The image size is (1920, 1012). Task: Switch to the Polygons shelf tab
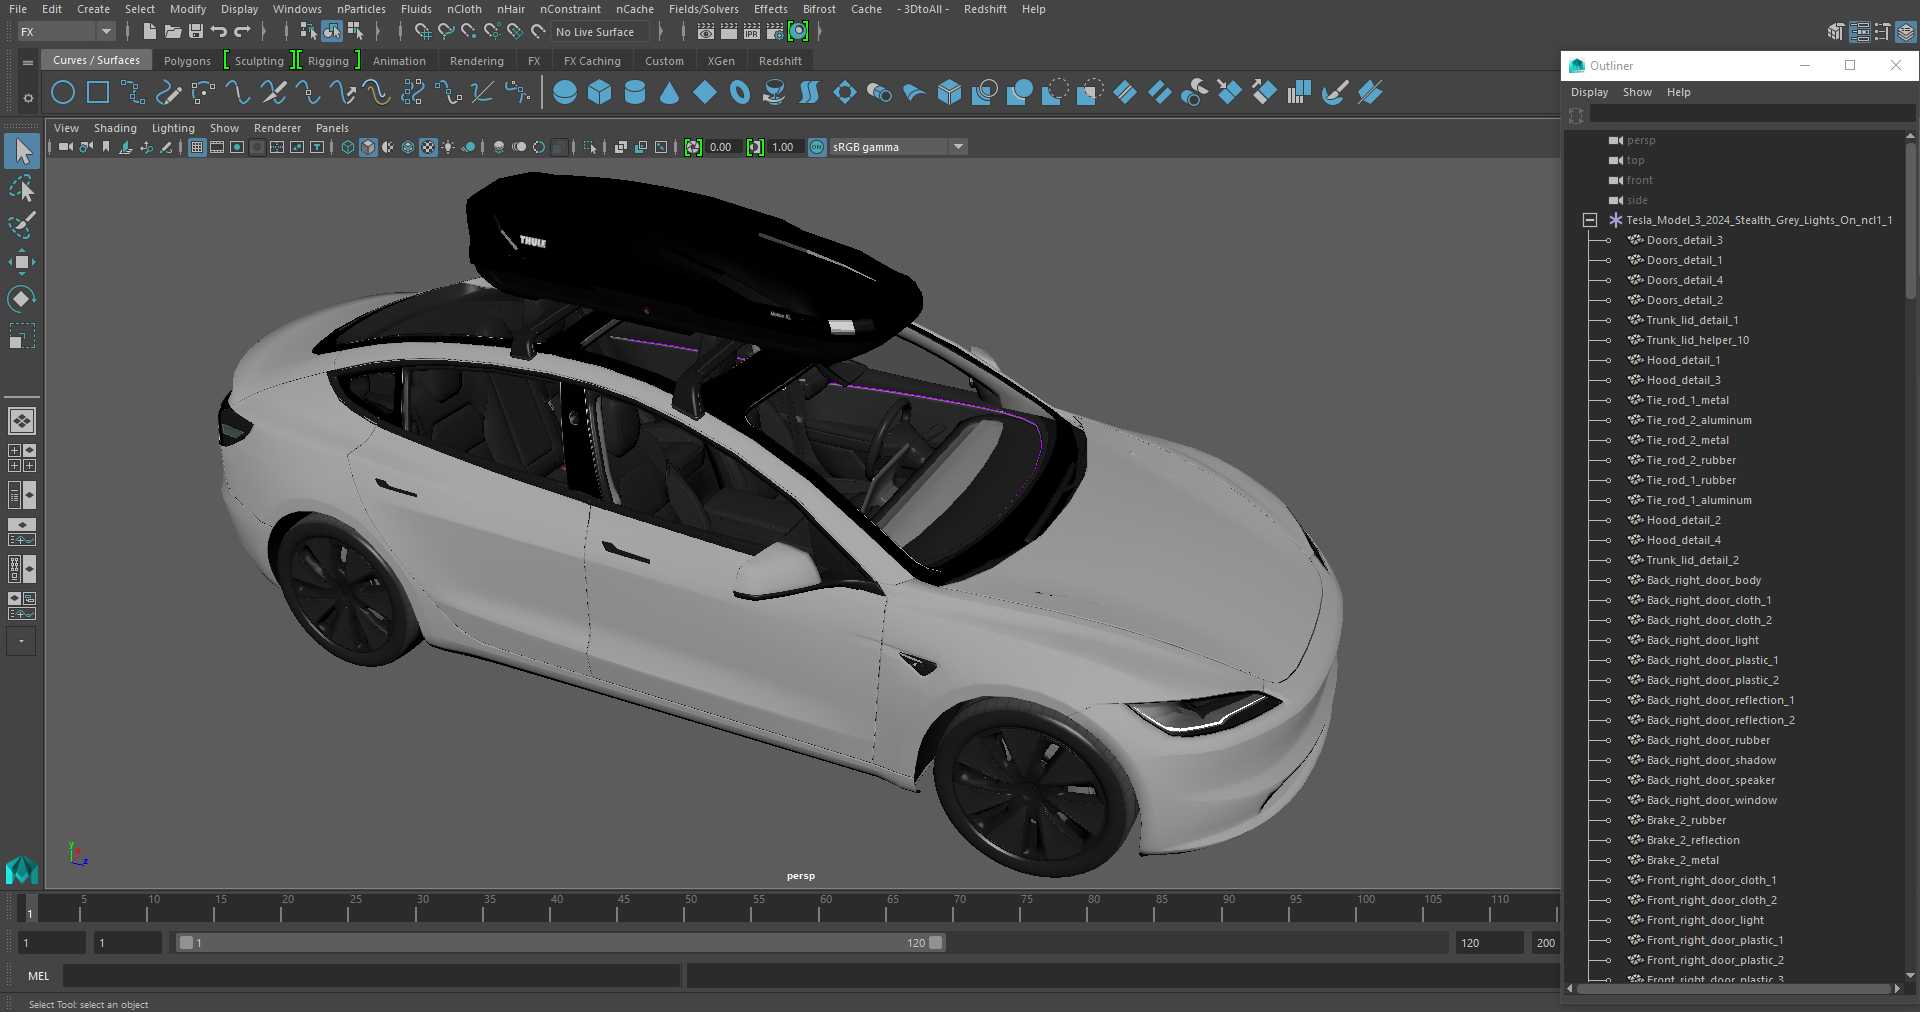click(187, 61)
